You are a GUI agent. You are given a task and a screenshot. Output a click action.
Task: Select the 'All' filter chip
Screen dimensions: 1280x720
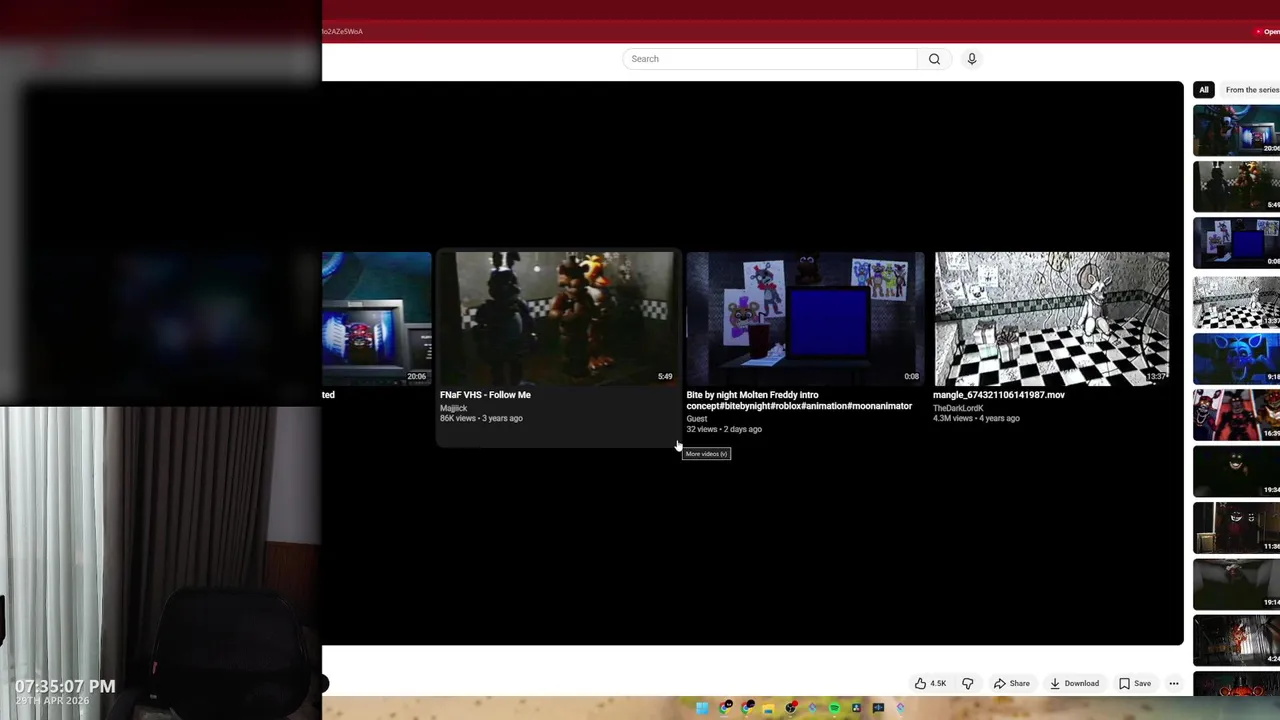click(1204, 90)
